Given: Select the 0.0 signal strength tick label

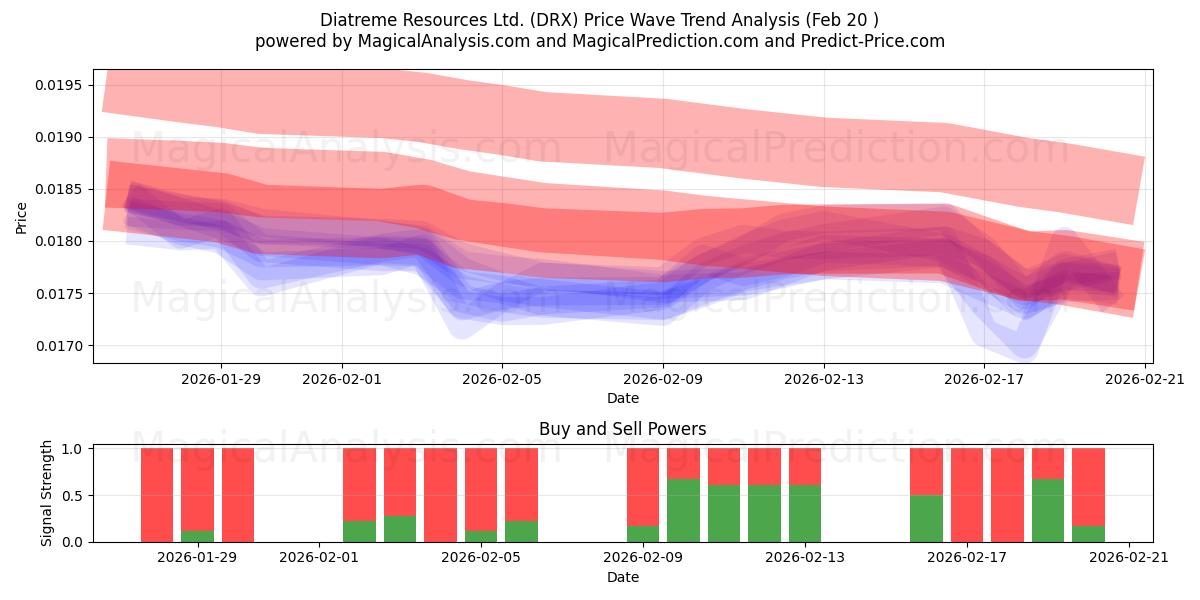Looking at the screenshot, I should pyautogui.click(x=74, y=542).
